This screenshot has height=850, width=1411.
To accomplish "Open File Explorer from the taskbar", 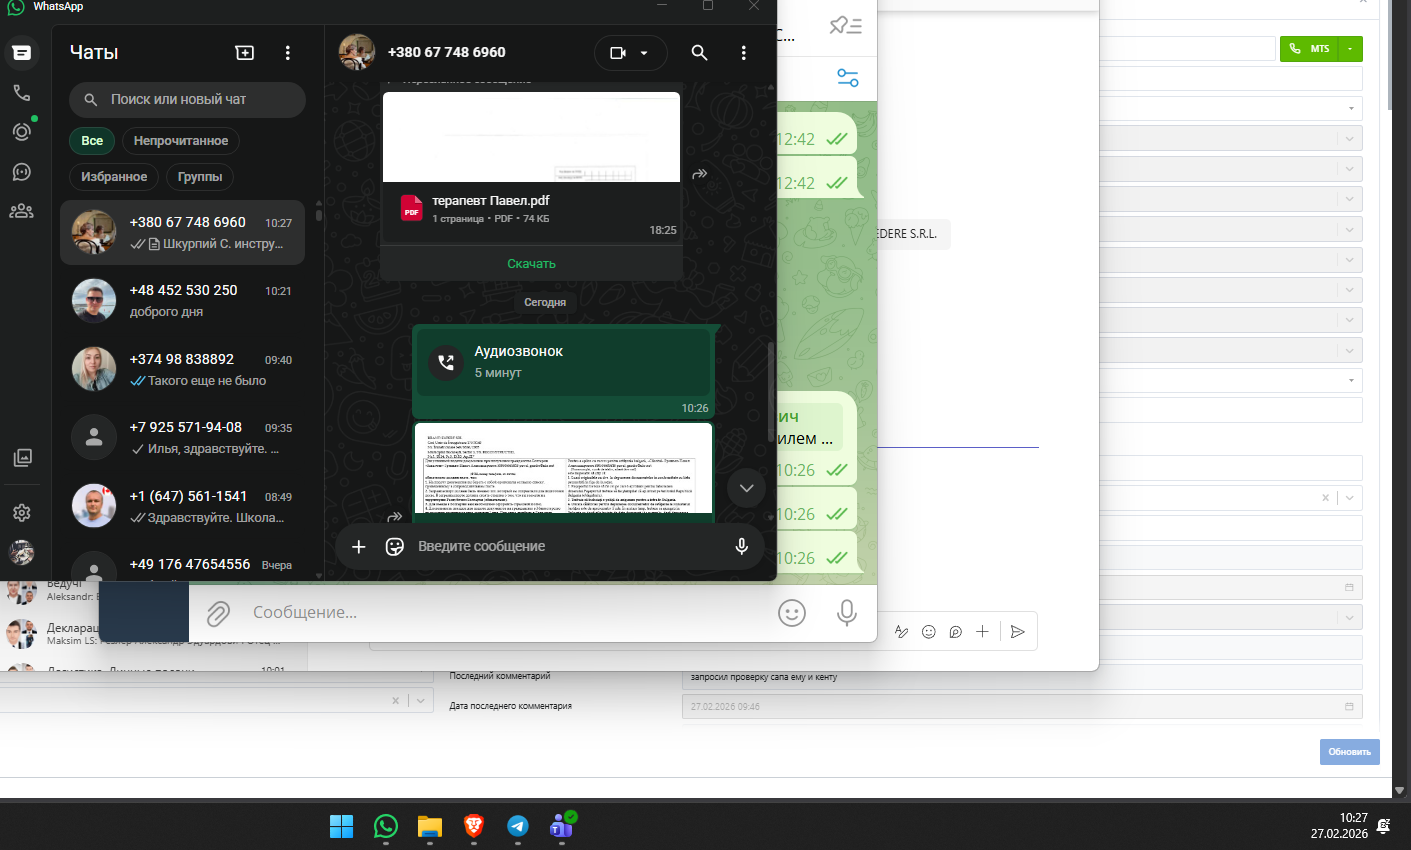I will click(430, 826).
